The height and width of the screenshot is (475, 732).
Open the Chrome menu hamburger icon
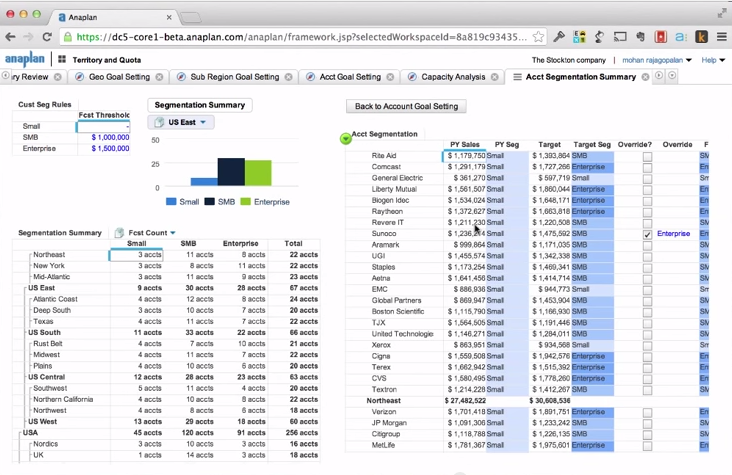[722, 37]
